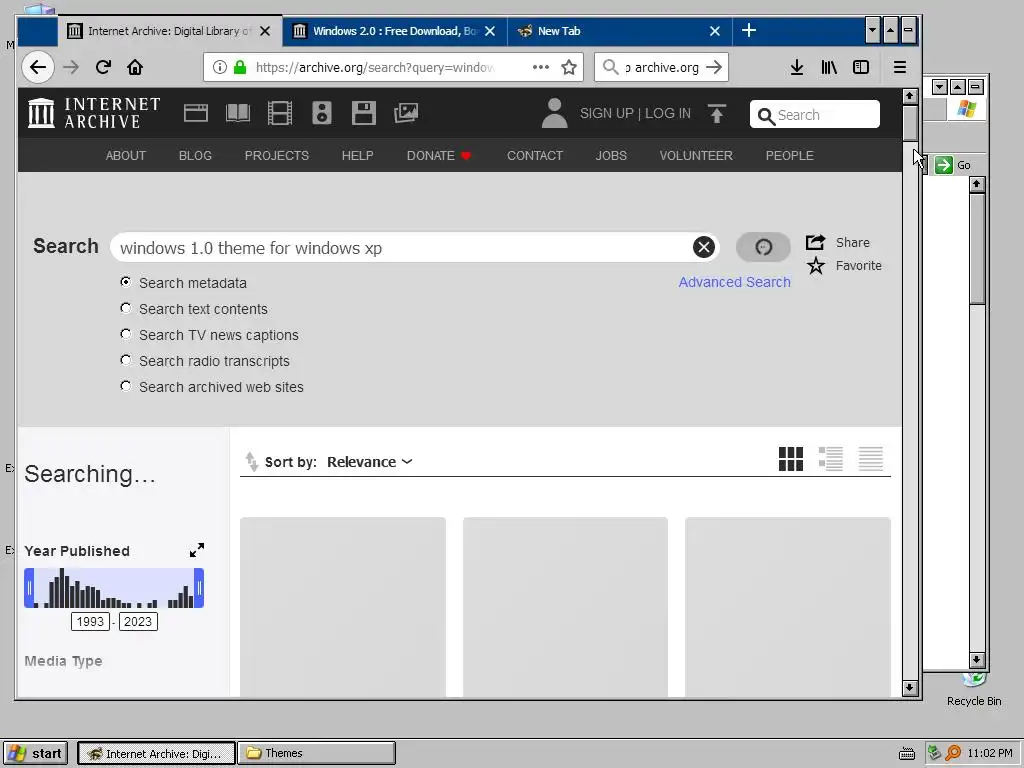Click the header Search box
The width and height of the screenshot is (1024, 768).
click(815, 114)
